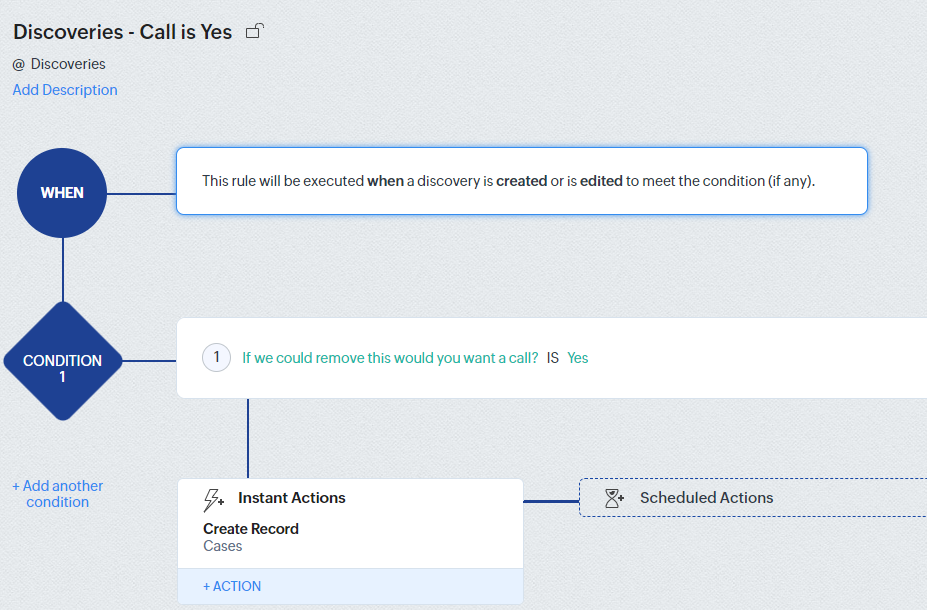
Task: Click the Yes condition value
Action: coord(578,358)
